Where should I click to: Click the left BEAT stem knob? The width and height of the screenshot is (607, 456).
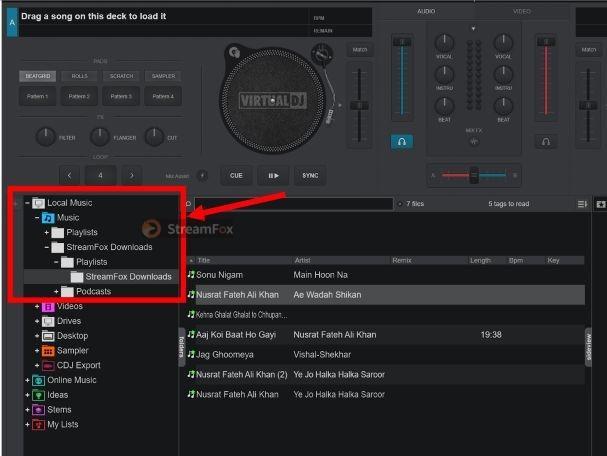click(444, 106)
